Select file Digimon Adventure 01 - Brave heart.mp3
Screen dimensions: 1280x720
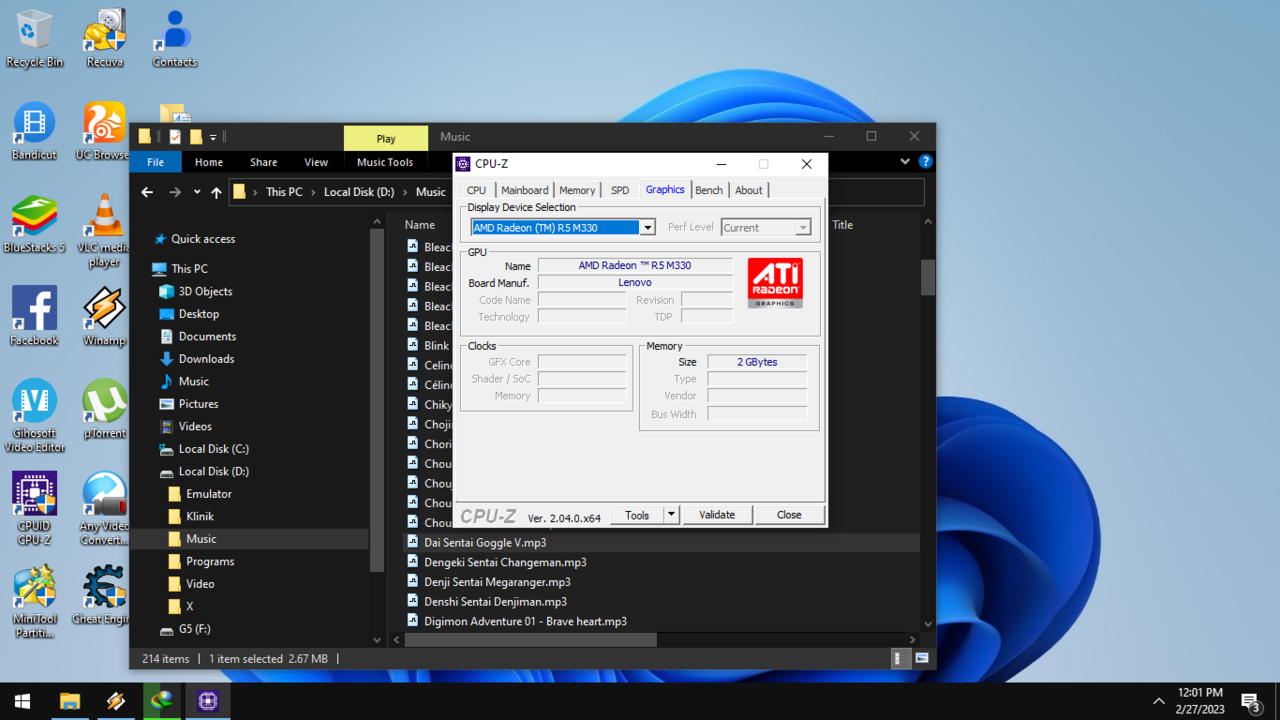point(525,621)
